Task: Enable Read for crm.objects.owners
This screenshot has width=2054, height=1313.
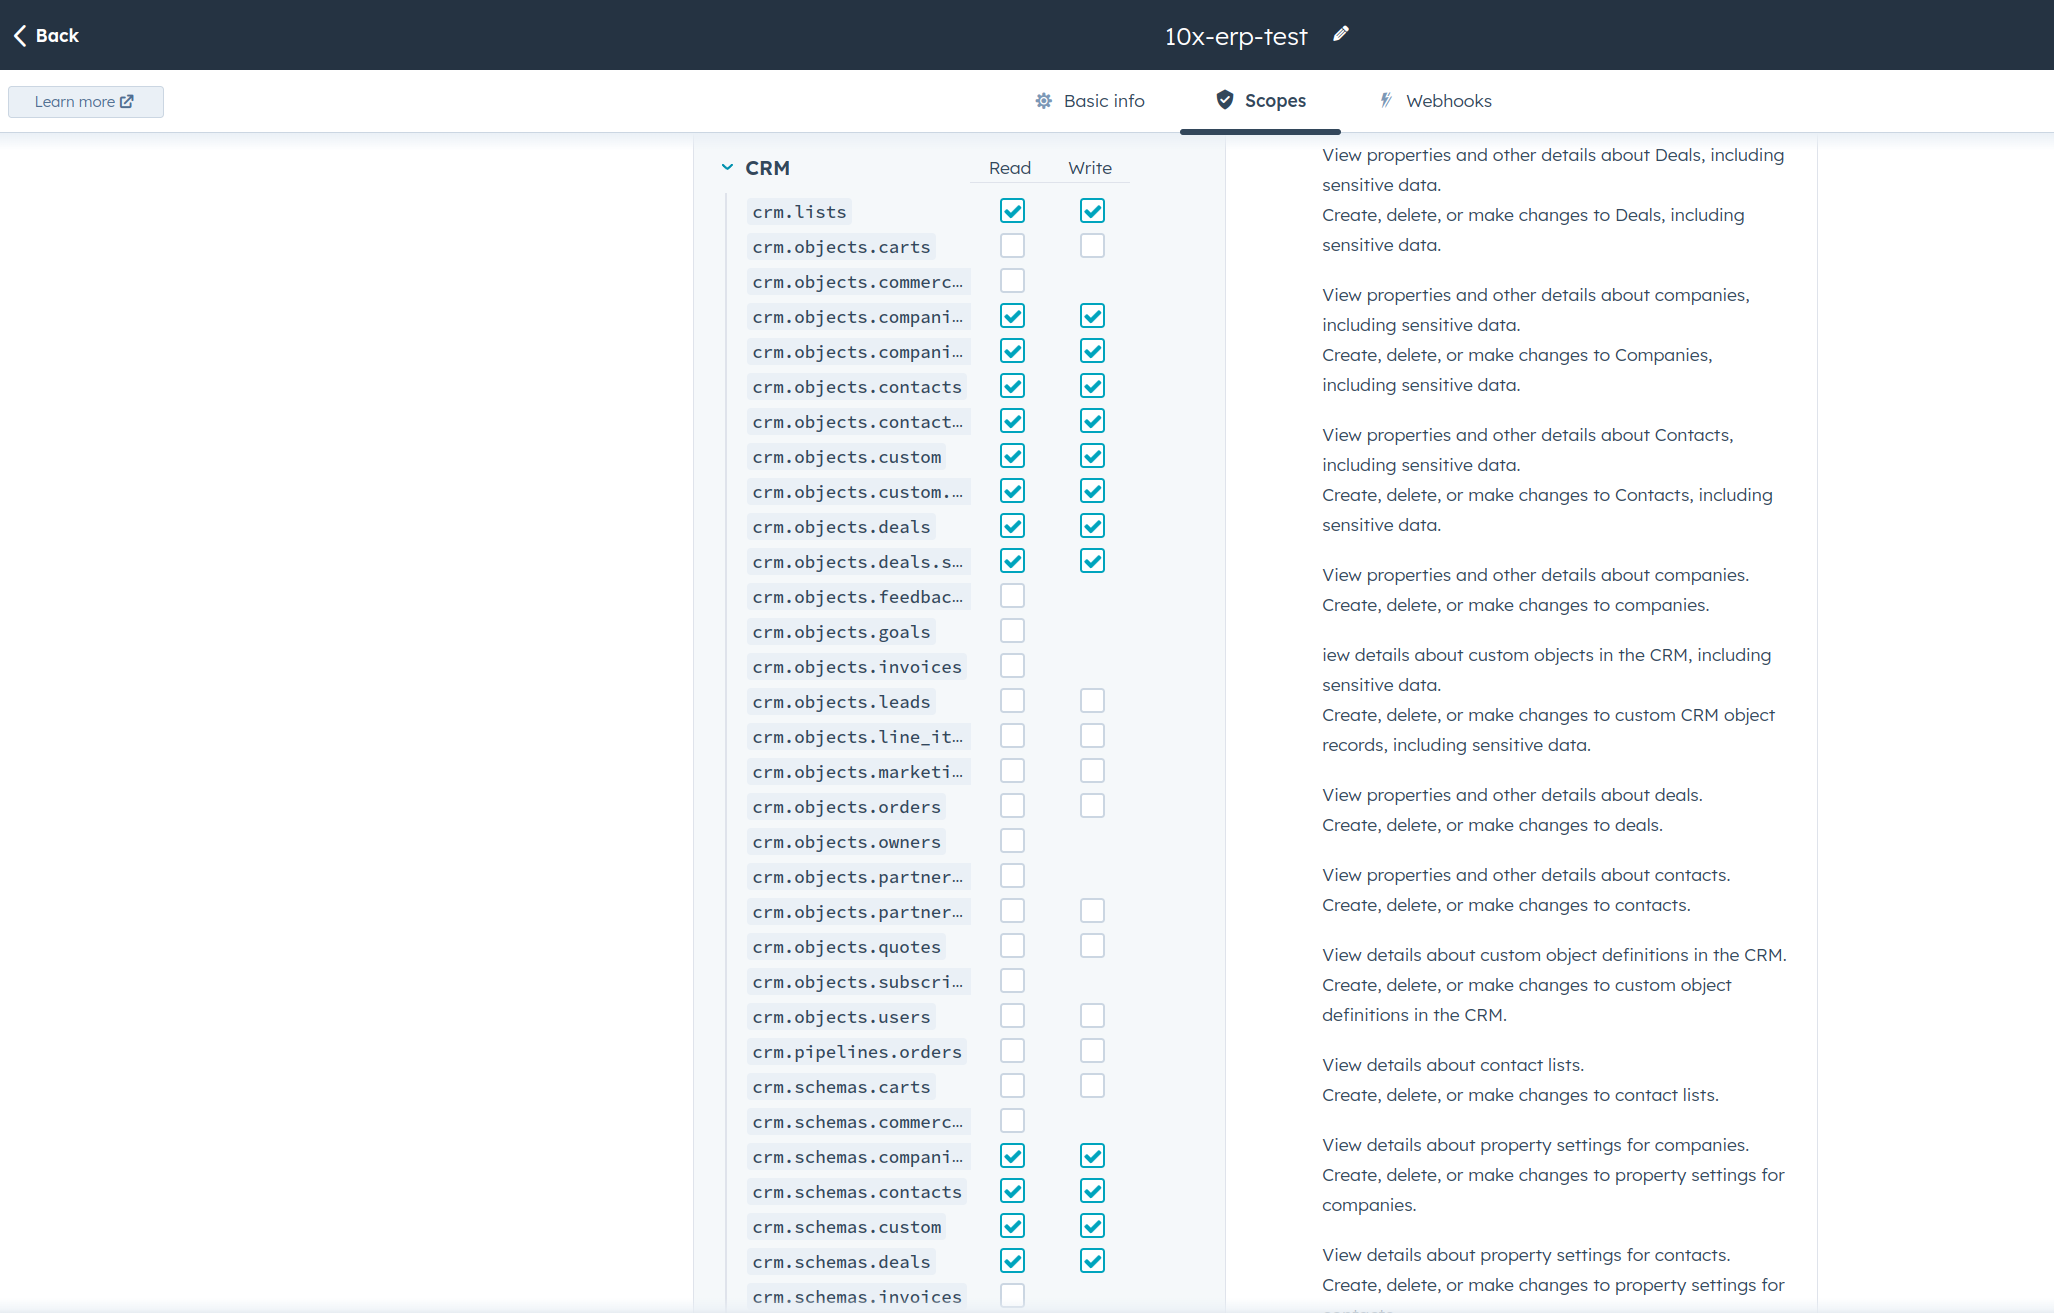Action: pyautogui.click(x=1012, y=841)
